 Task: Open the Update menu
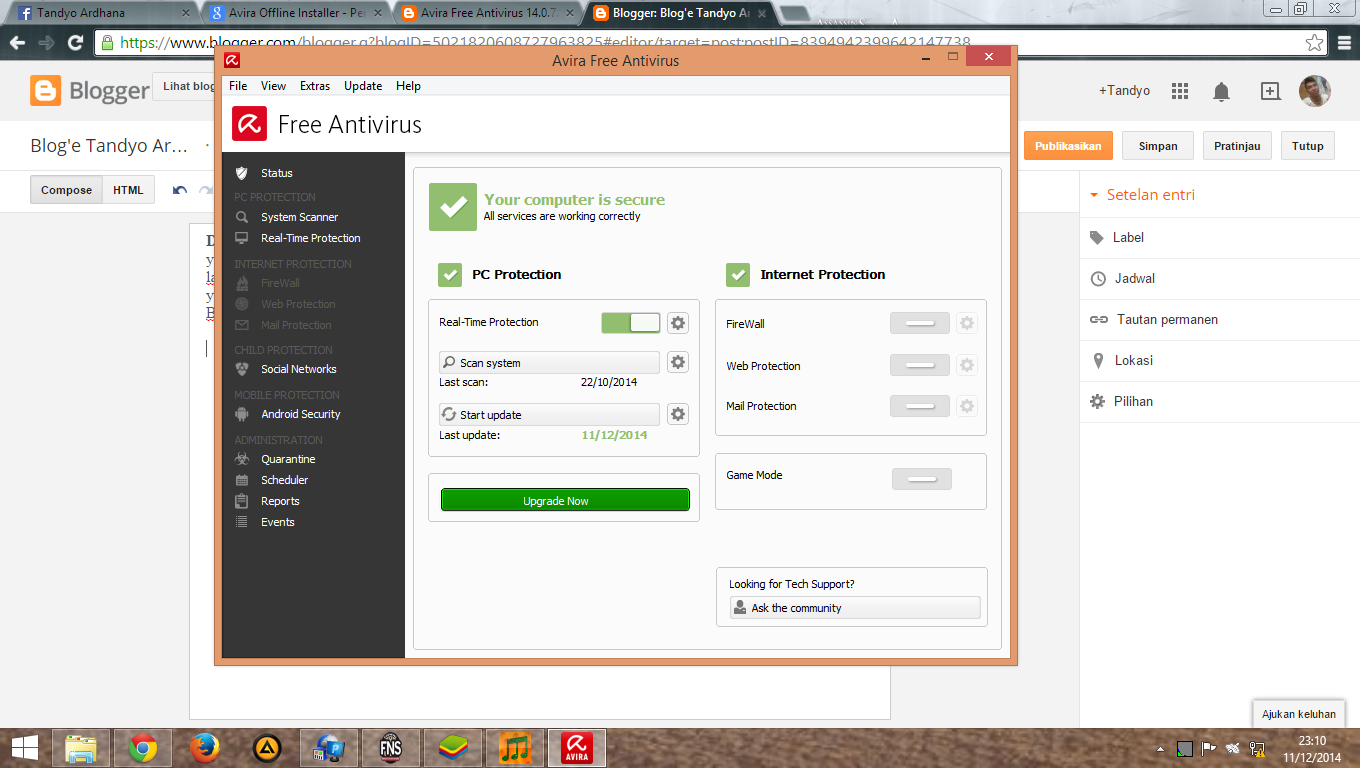(x=363, y=86)
